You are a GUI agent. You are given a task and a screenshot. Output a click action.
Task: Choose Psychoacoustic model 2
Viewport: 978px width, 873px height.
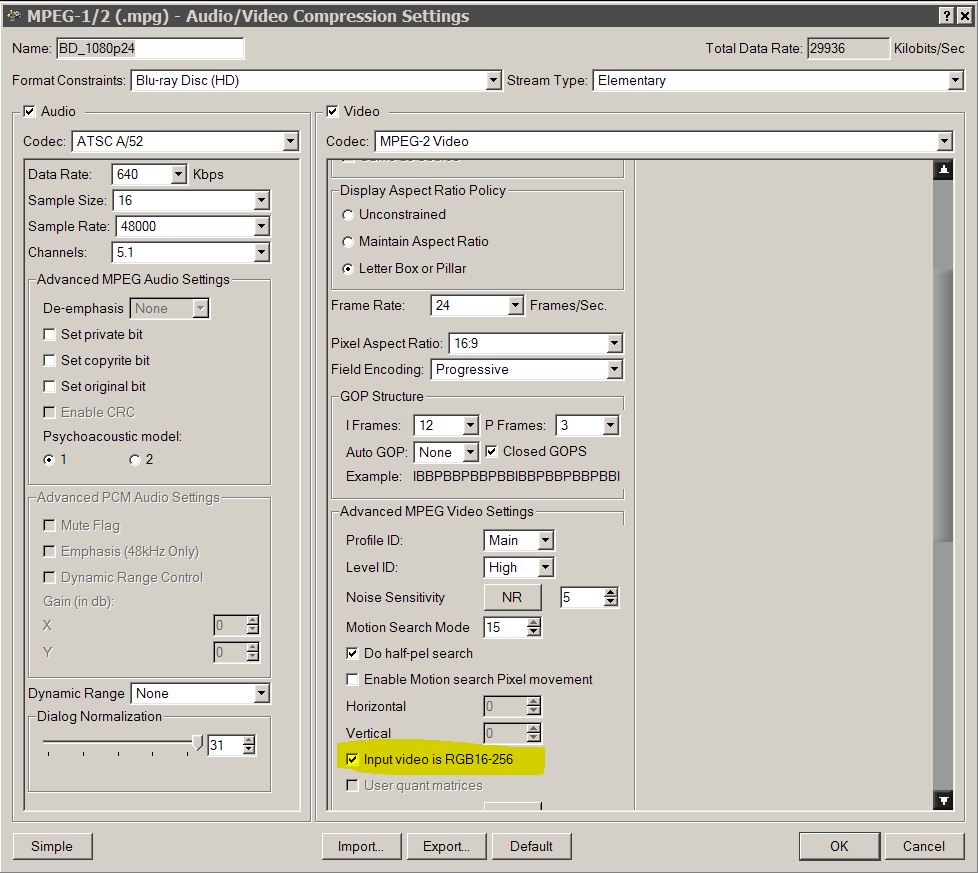coord(134,460)
